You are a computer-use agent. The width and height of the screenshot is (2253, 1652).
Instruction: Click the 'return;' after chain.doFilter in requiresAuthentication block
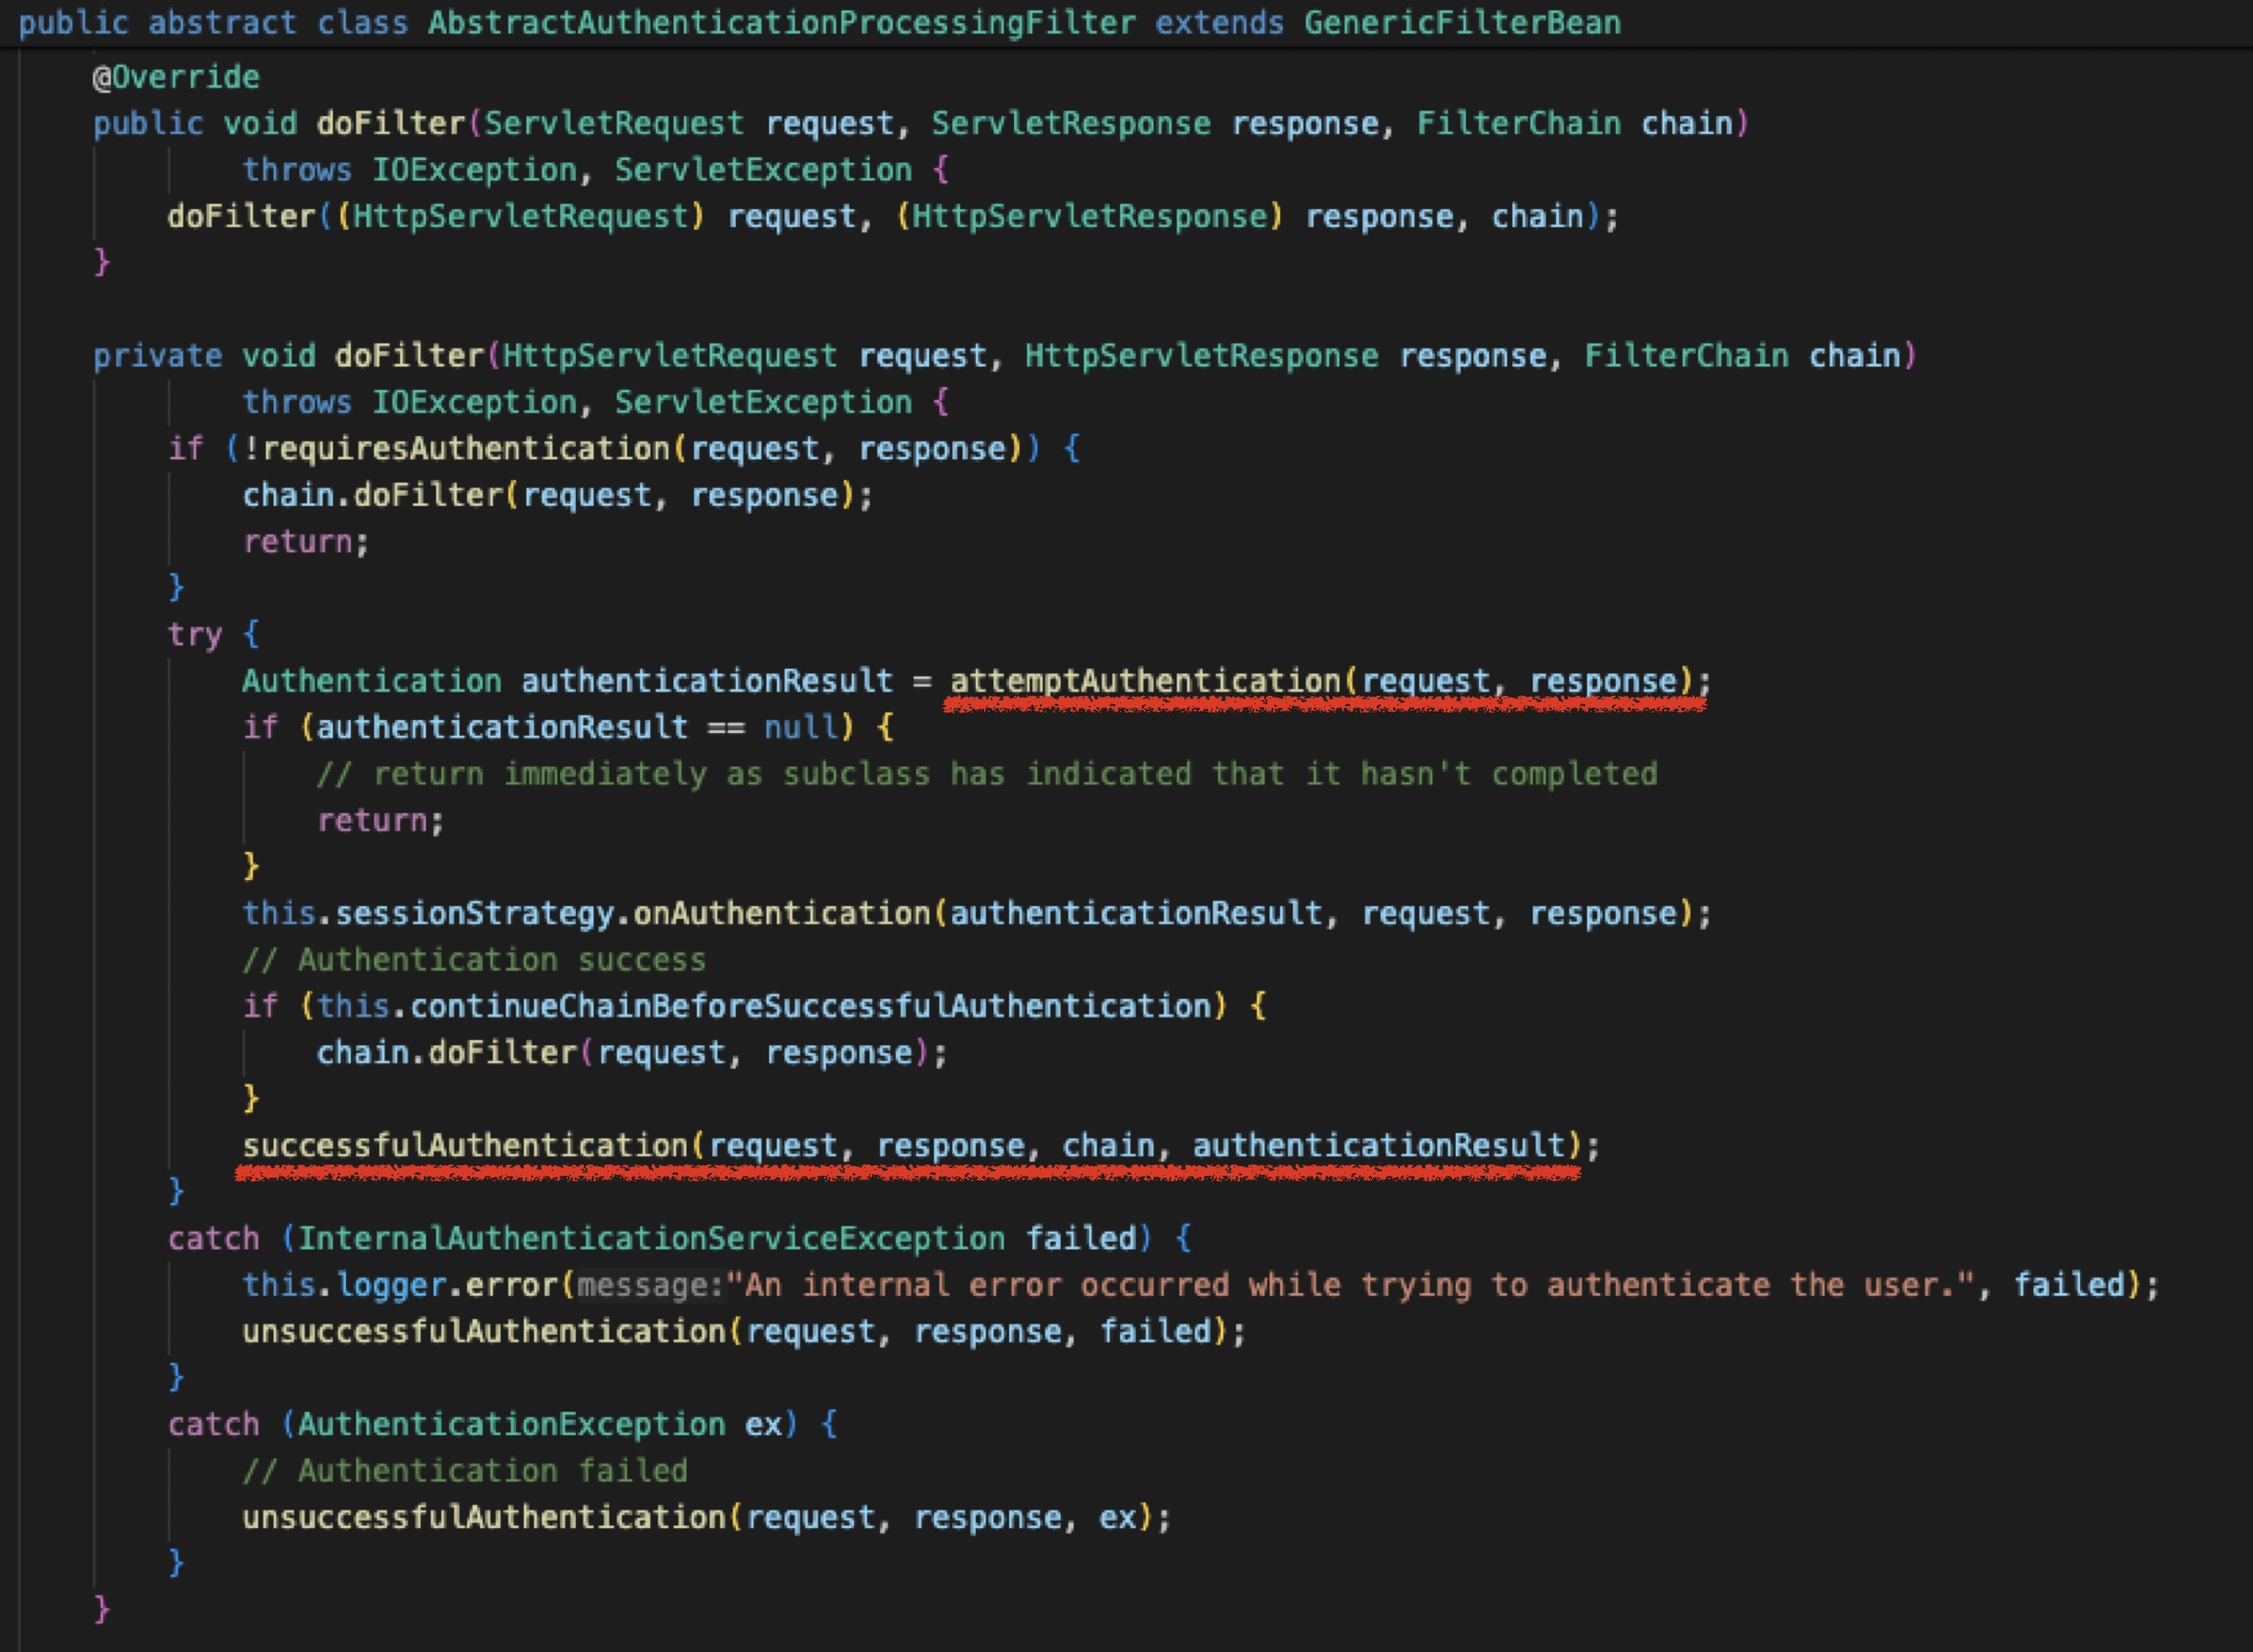pyautogui.click(x=306, y=541)
